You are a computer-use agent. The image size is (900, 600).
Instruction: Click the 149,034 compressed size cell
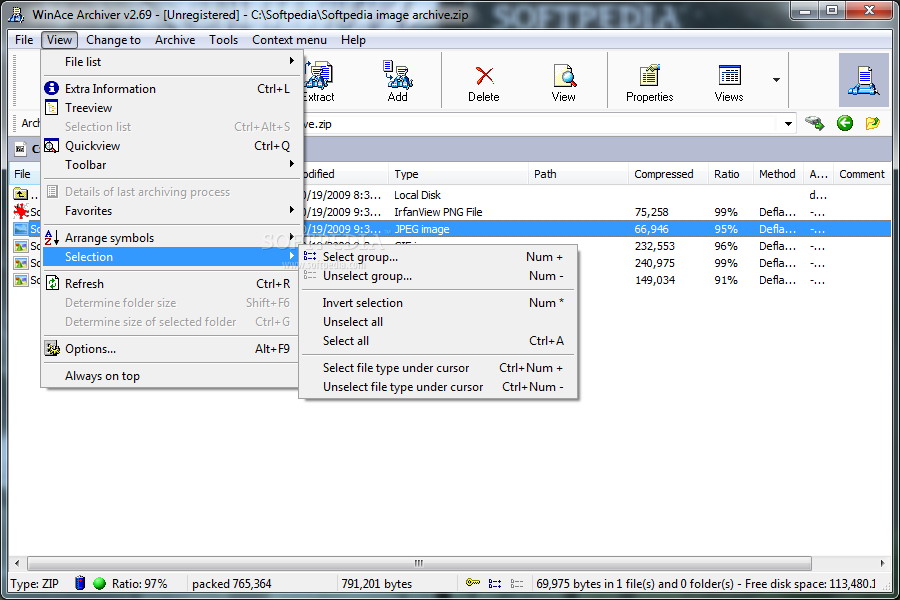coord(655,280)
